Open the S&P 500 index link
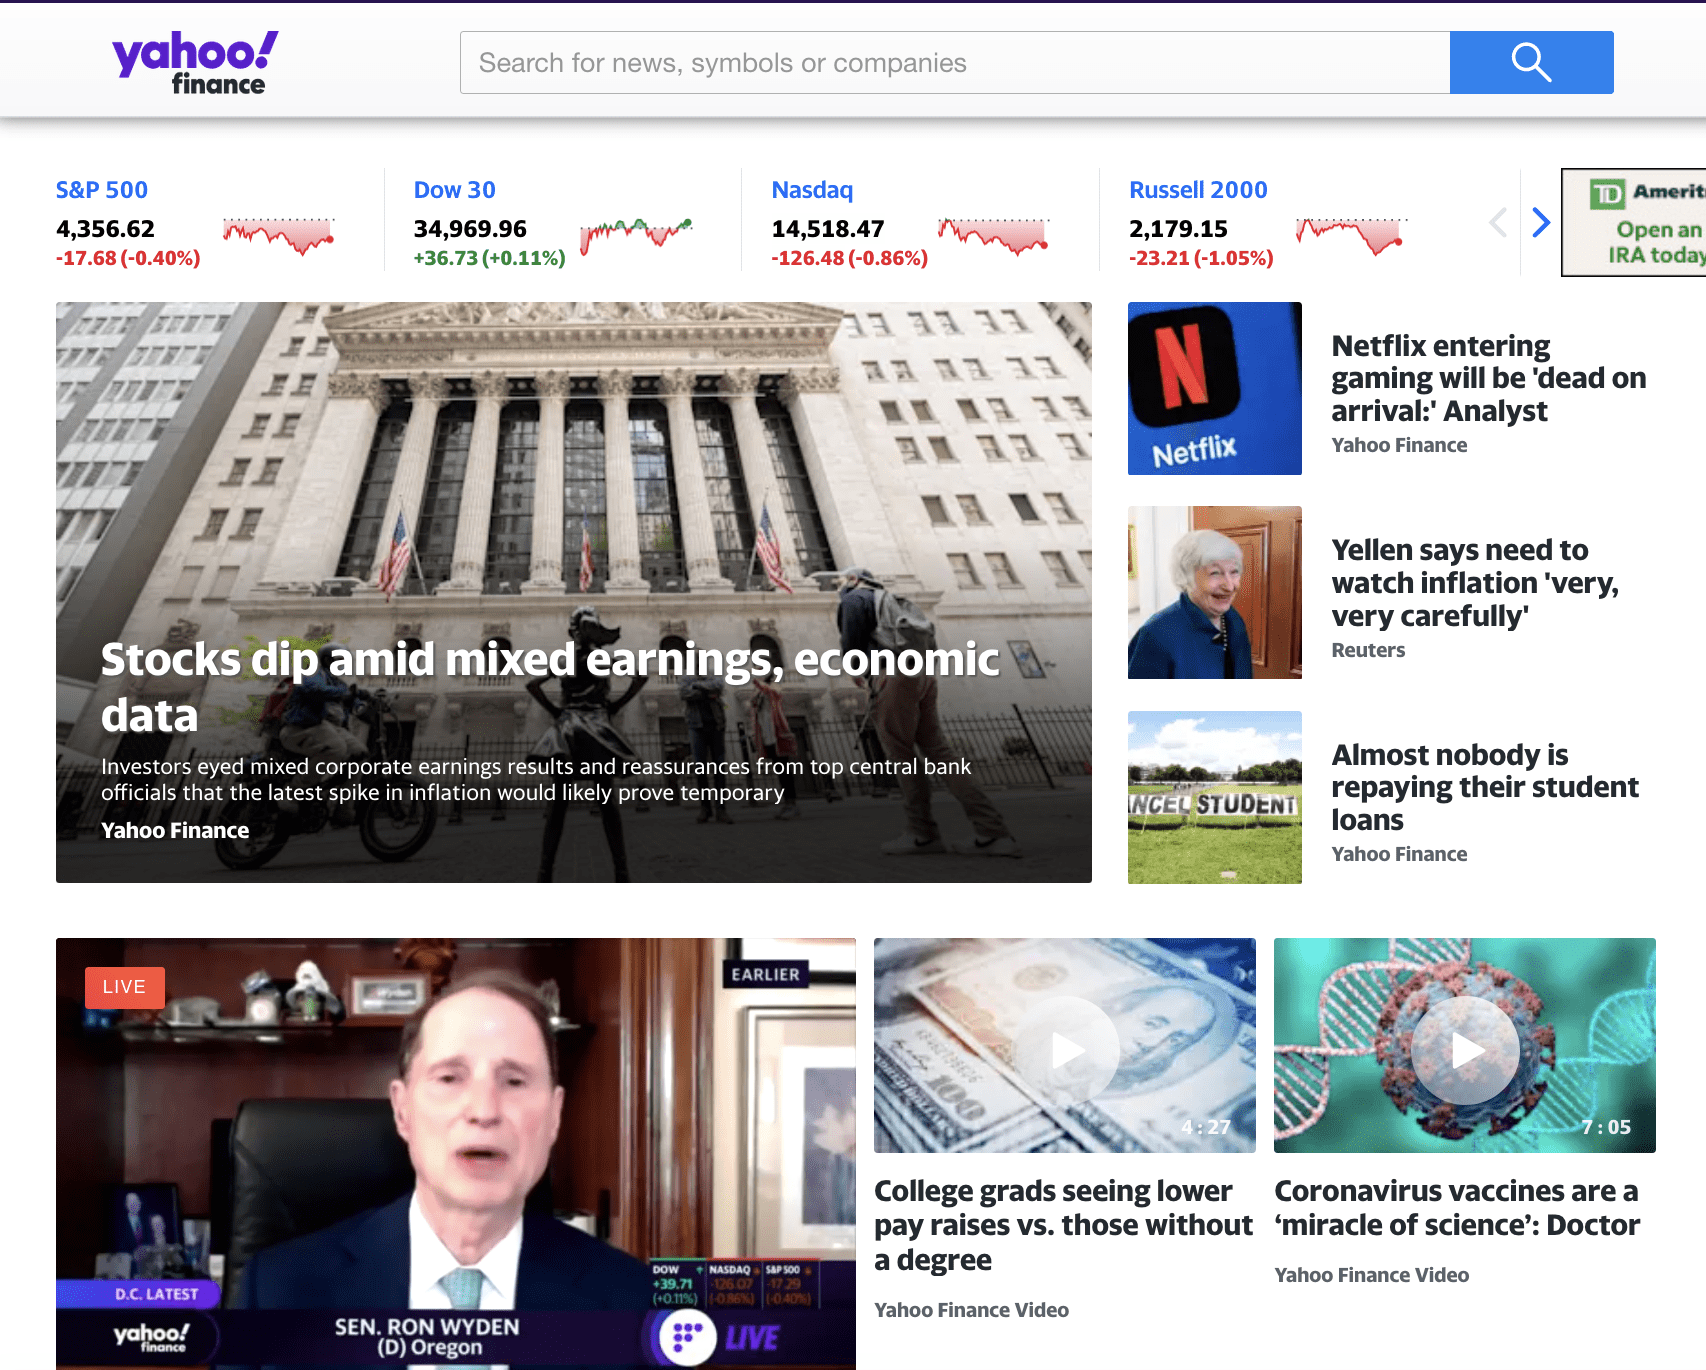 tap(102, 190)
